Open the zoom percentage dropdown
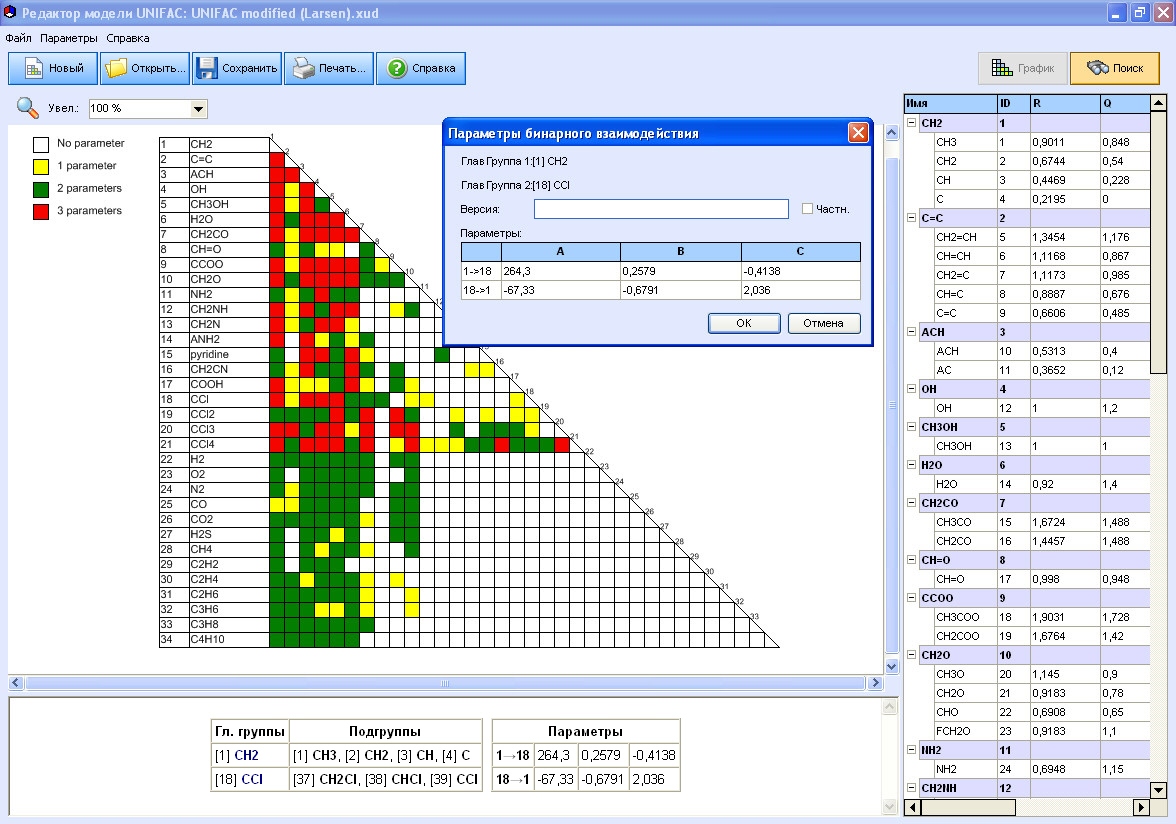This screenshot has width=1176, height=824. pos(198,109)
